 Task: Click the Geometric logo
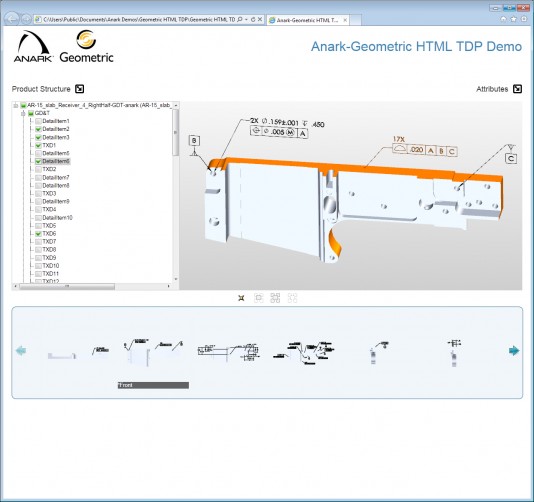click(x=87, y=46)
